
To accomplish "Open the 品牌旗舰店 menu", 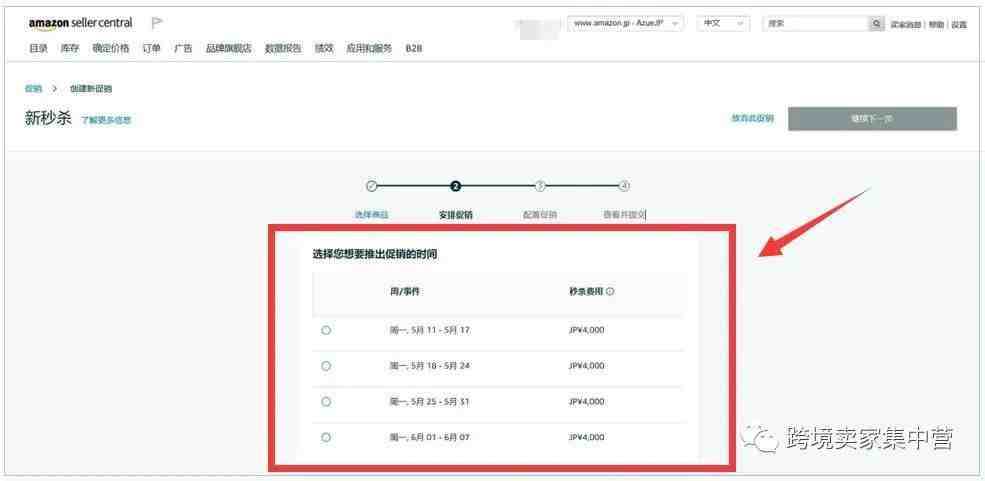I will coord(229,48).
